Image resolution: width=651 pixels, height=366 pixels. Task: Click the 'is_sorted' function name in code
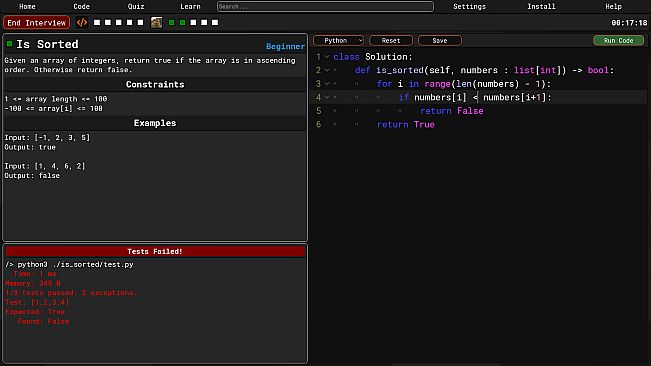(x=400, y=71)
